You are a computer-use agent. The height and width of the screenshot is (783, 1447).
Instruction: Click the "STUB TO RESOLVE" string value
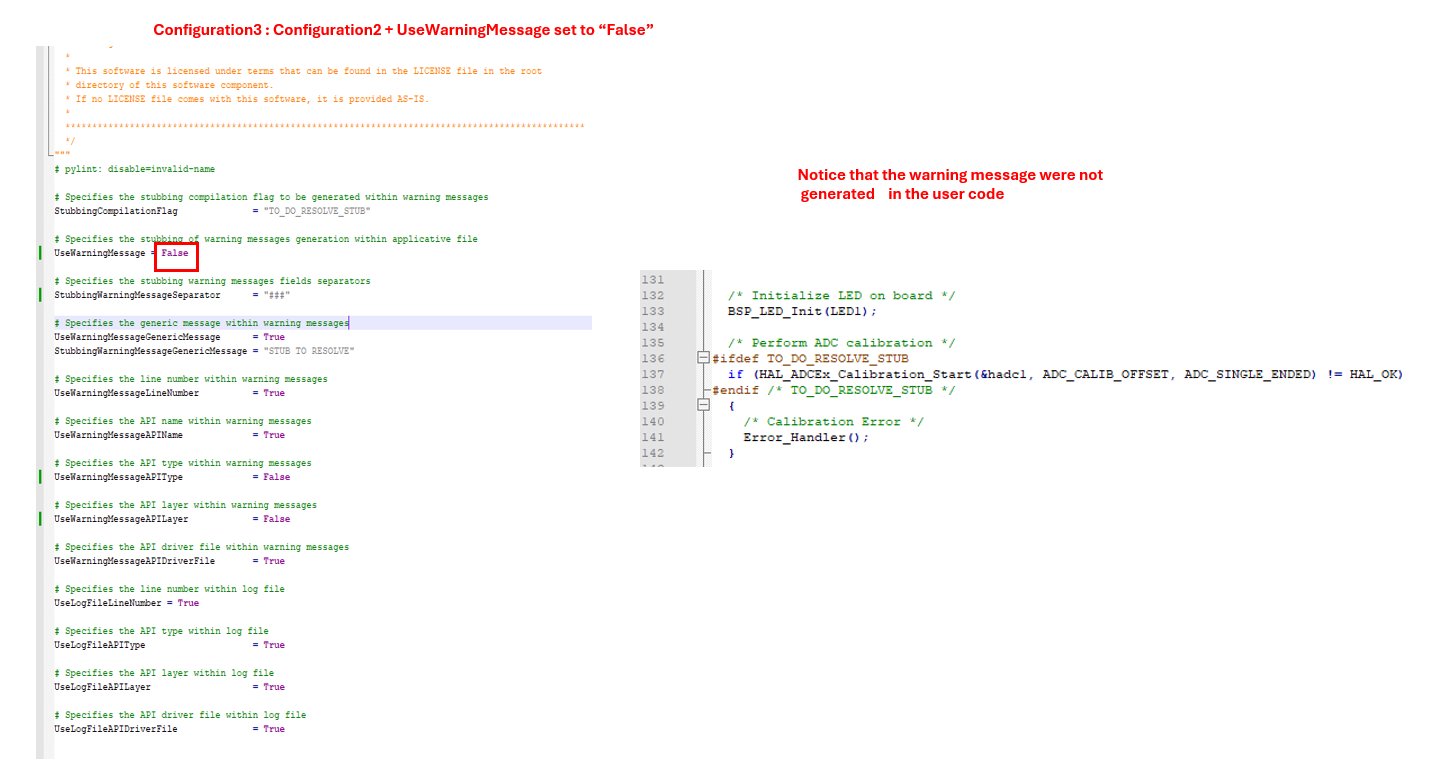pyautogui.click(x=308, y=352)
